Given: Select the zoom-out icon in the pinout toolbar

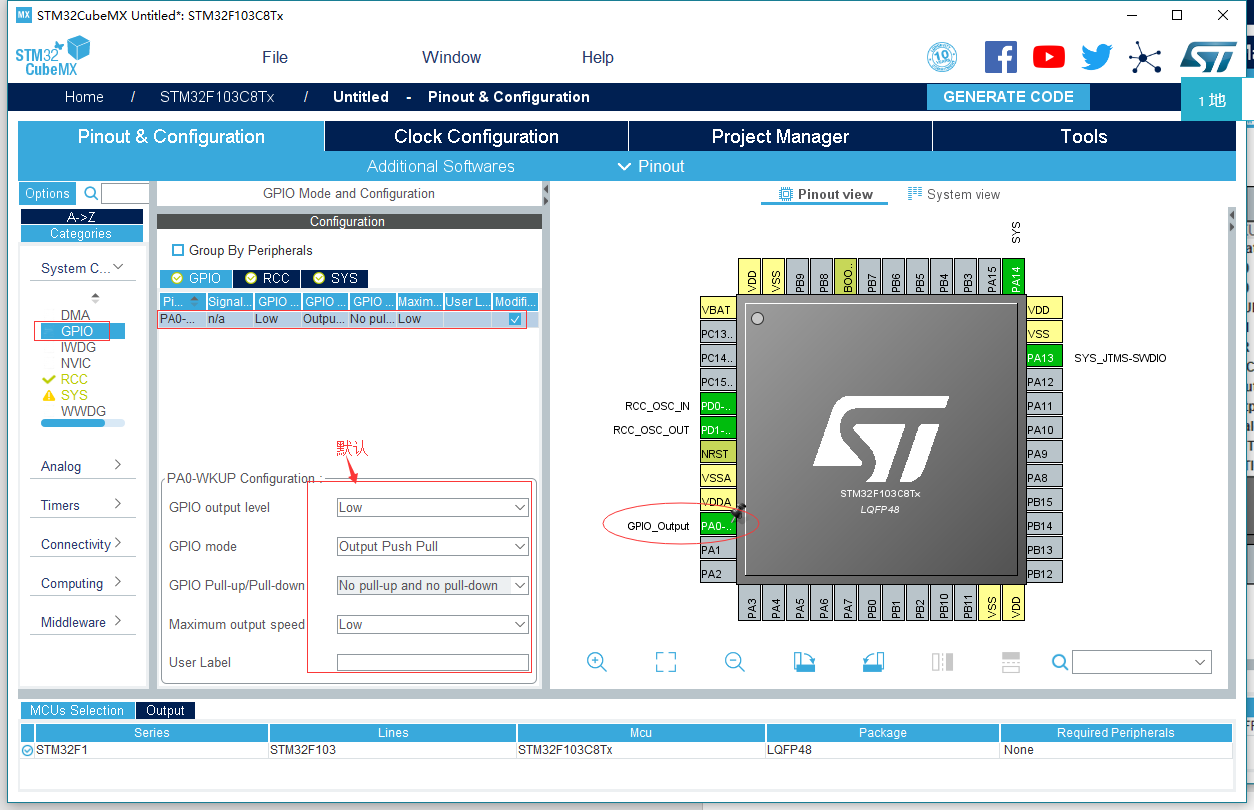Looking at the screenshot, I should [x=734, y=662].
